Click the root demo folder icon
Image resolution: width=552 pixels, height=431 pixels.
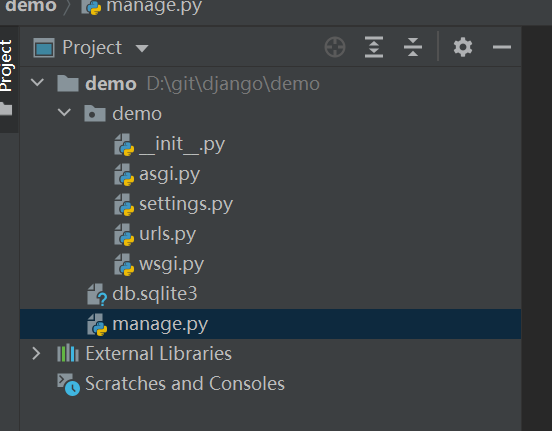[x=68, y=83]
